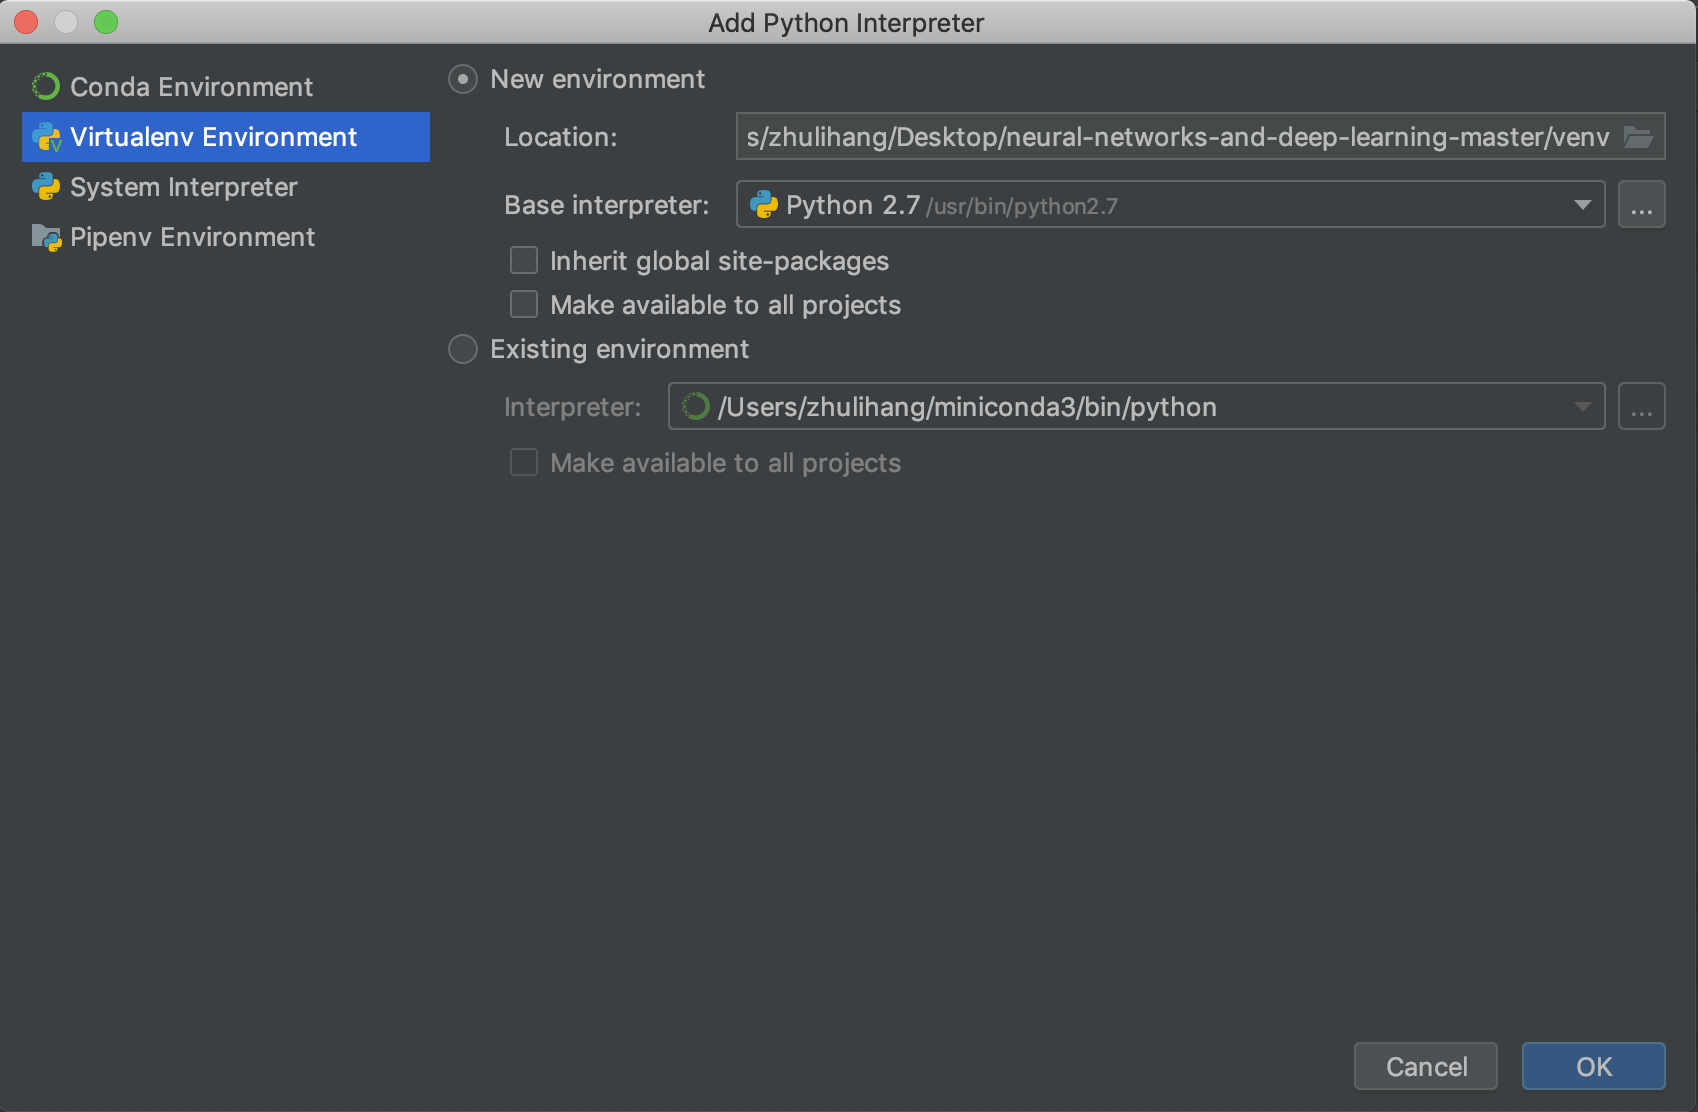Screen dimensions: 1698x1112
Task: Click the "Location:" label
Action: coord(561,137)
